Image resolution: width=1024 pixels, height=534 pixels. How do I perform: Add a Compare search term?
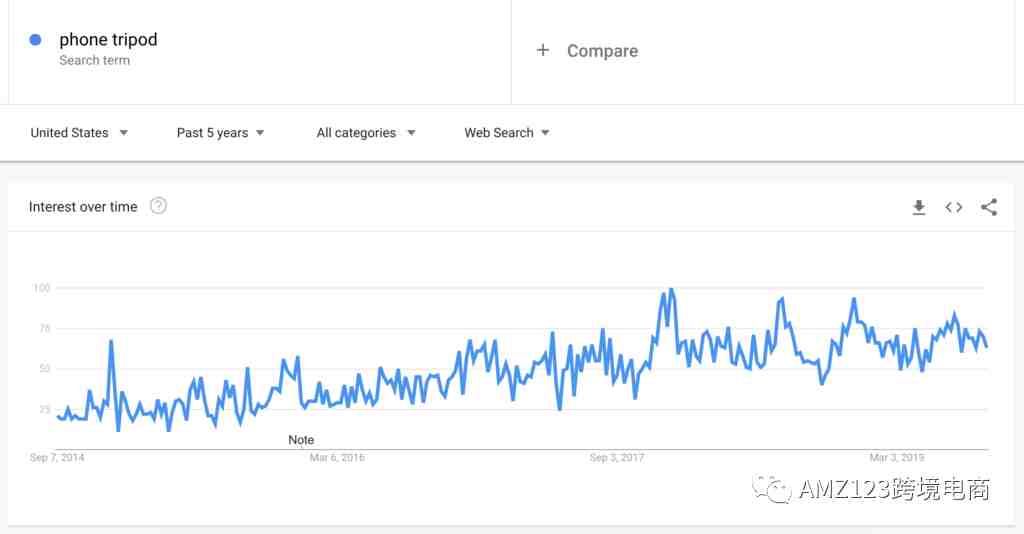pos(602,51)
